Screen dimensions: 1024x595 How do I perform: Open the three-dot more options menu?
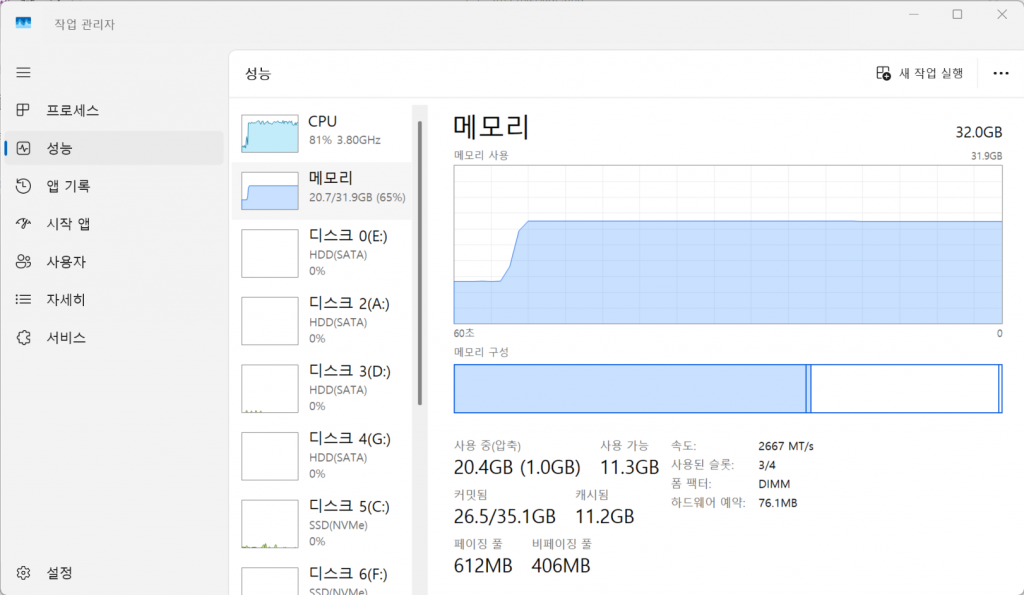click(x=1000, y=73)
